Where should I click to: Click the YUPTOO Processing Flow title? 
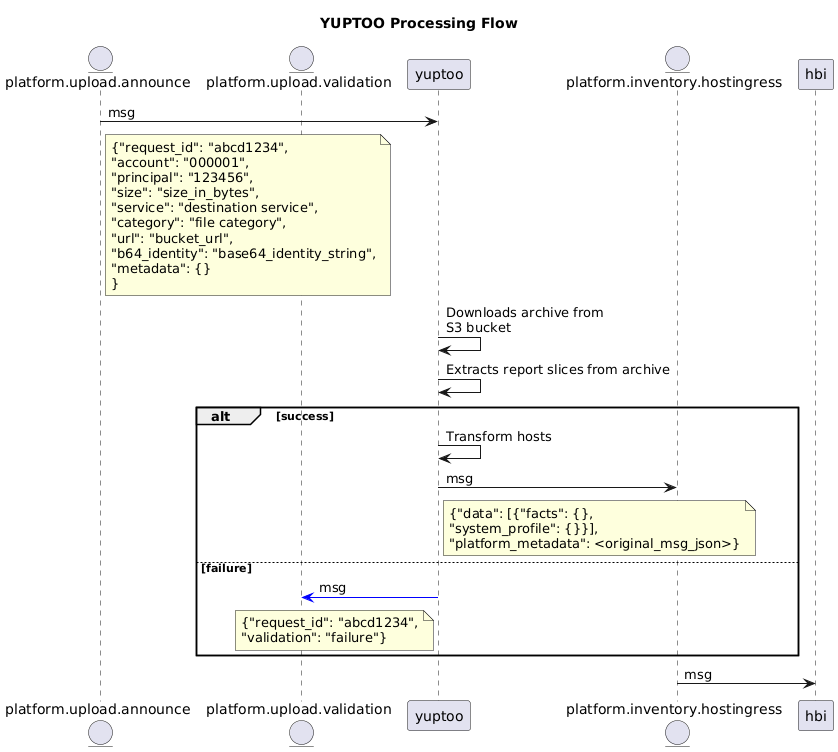tap(418, 24)
